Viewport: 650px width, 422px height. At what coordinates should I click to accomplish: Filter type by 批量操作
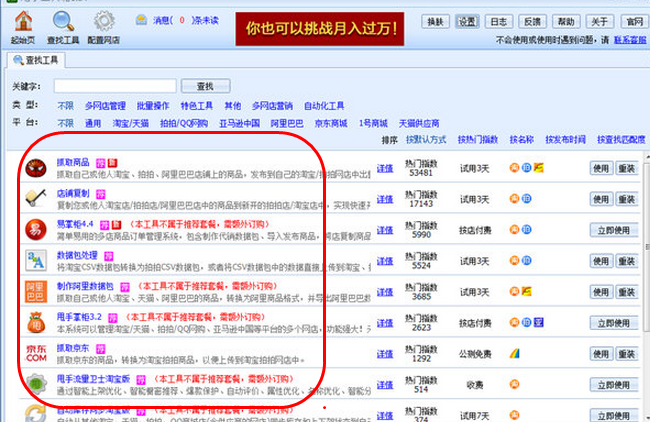[153, 106]
